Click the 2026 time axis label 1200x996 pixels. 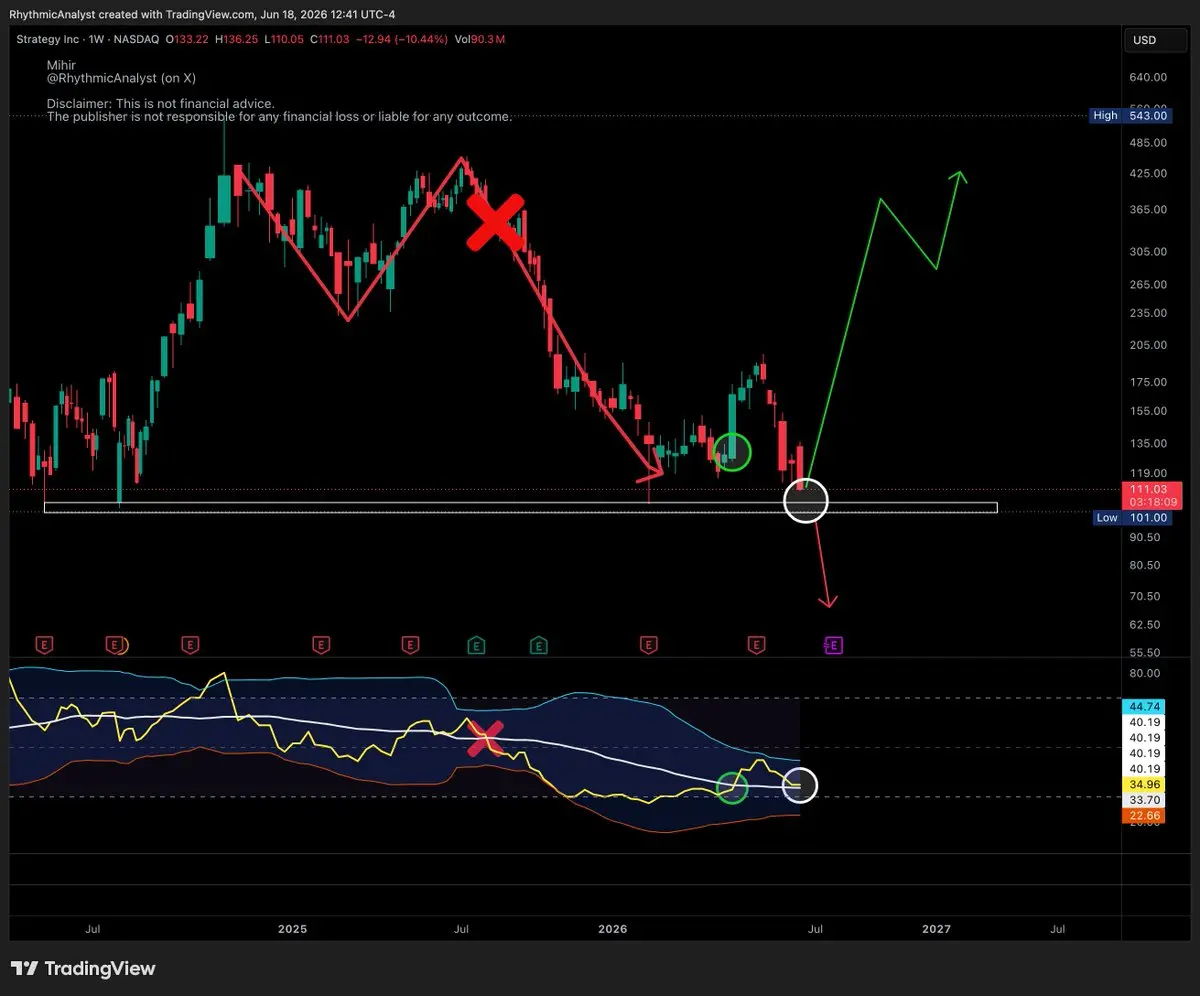point(612,929)
